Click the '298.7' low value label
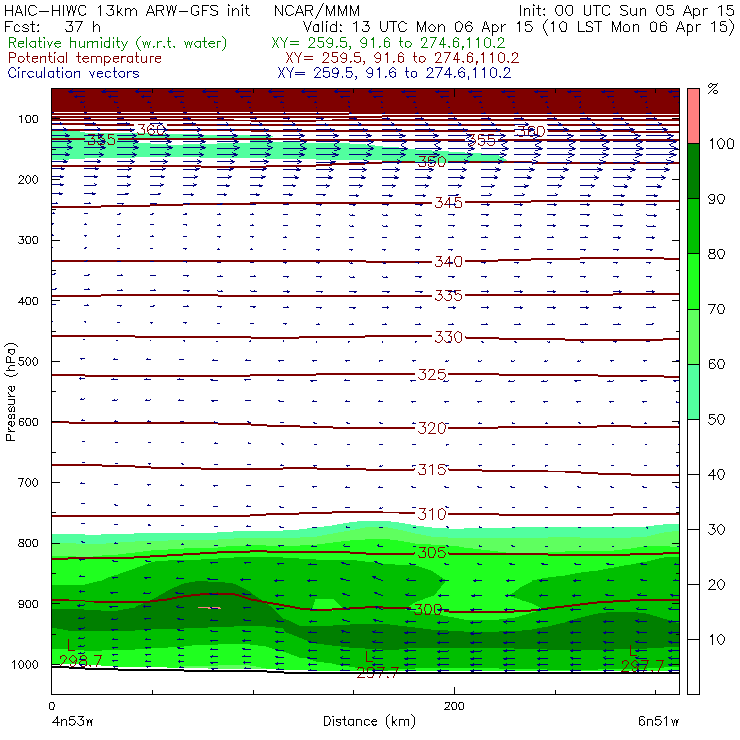The height and width of the screenshot is (740, 740). pyautogui.click(x=81, y=661)
